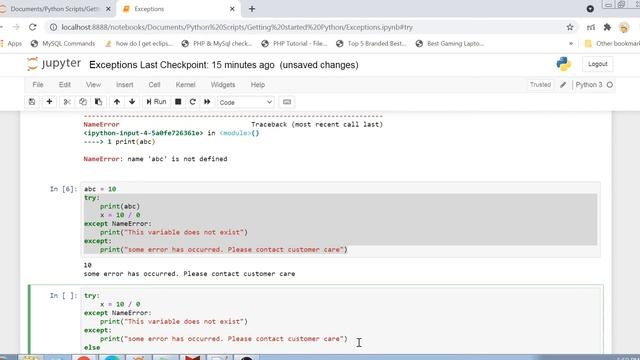The height and width of the screenshot is (360, 640).
Task: Open the Other bookmarks folder
Action: (612, 44)
